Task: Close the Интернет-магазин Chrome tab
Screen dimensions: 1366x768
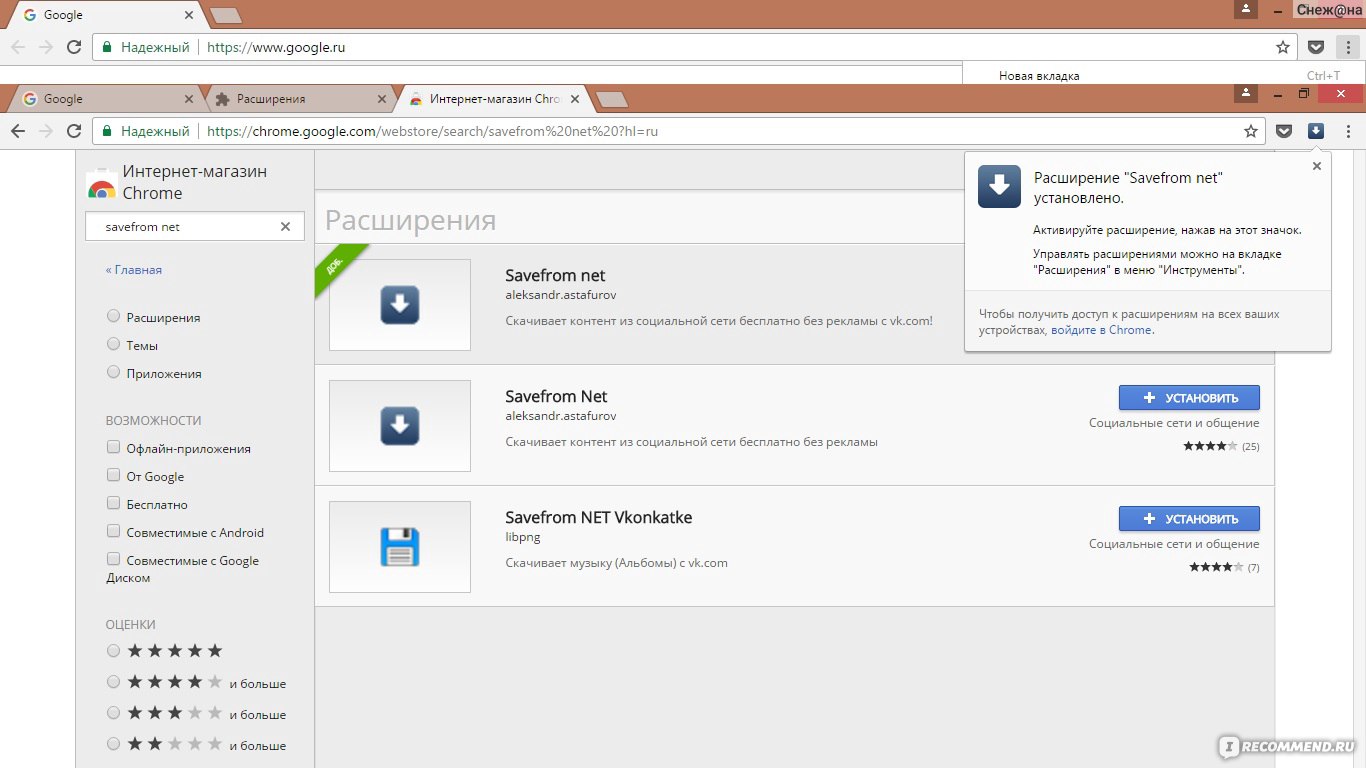Action: point(574,99)
